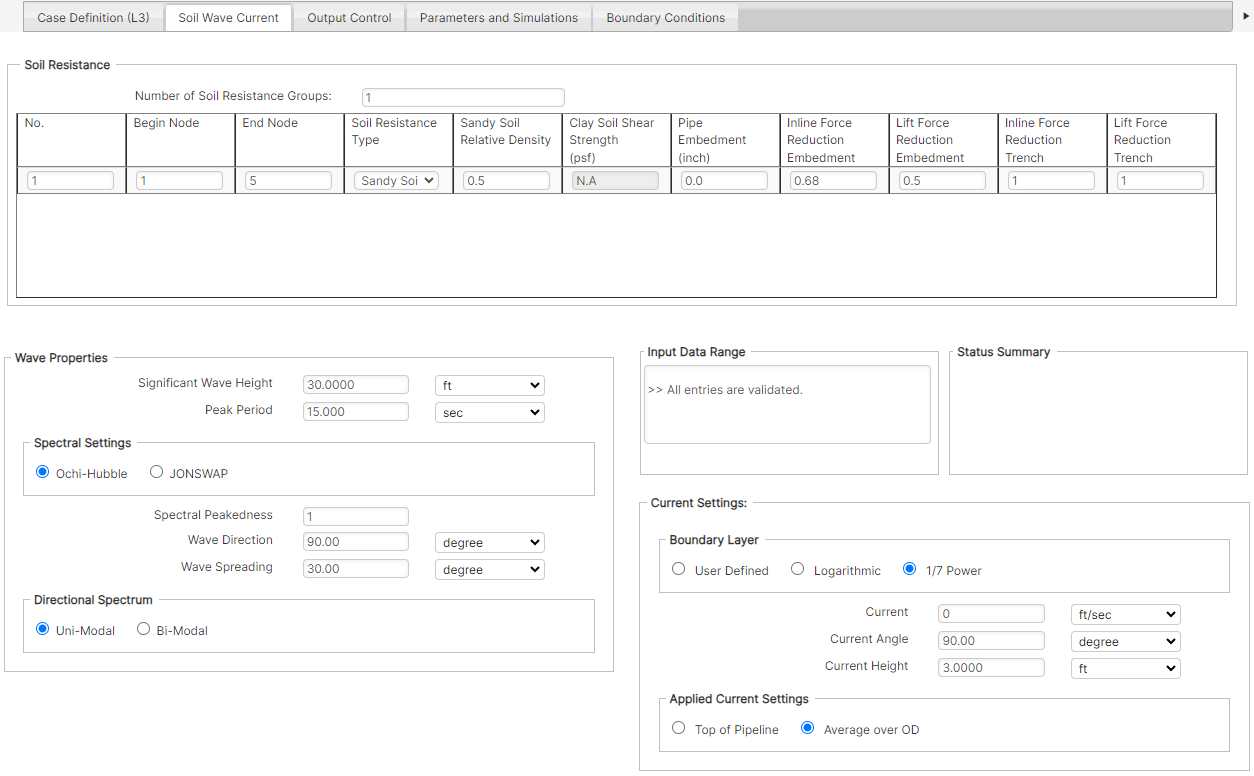Screen dimensions: 1254x776
Task: Click the Current Angle value field
Action: click(x=990, y=640)
